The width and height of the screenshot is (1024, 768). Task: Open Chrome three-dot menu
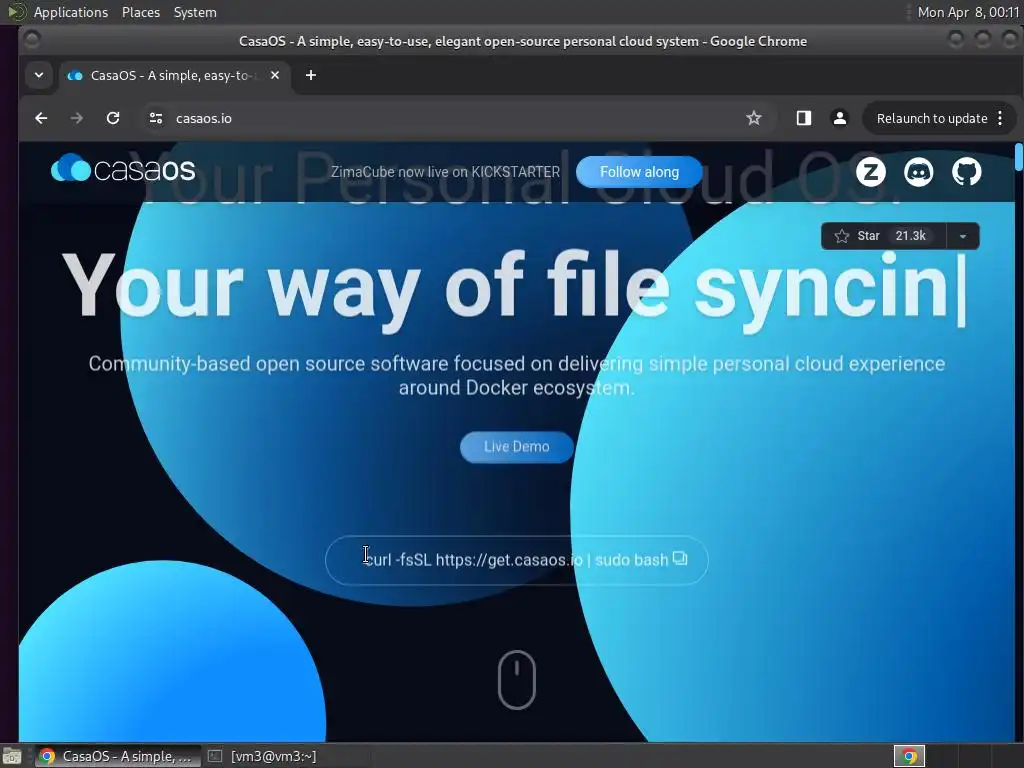(1000, 118)
